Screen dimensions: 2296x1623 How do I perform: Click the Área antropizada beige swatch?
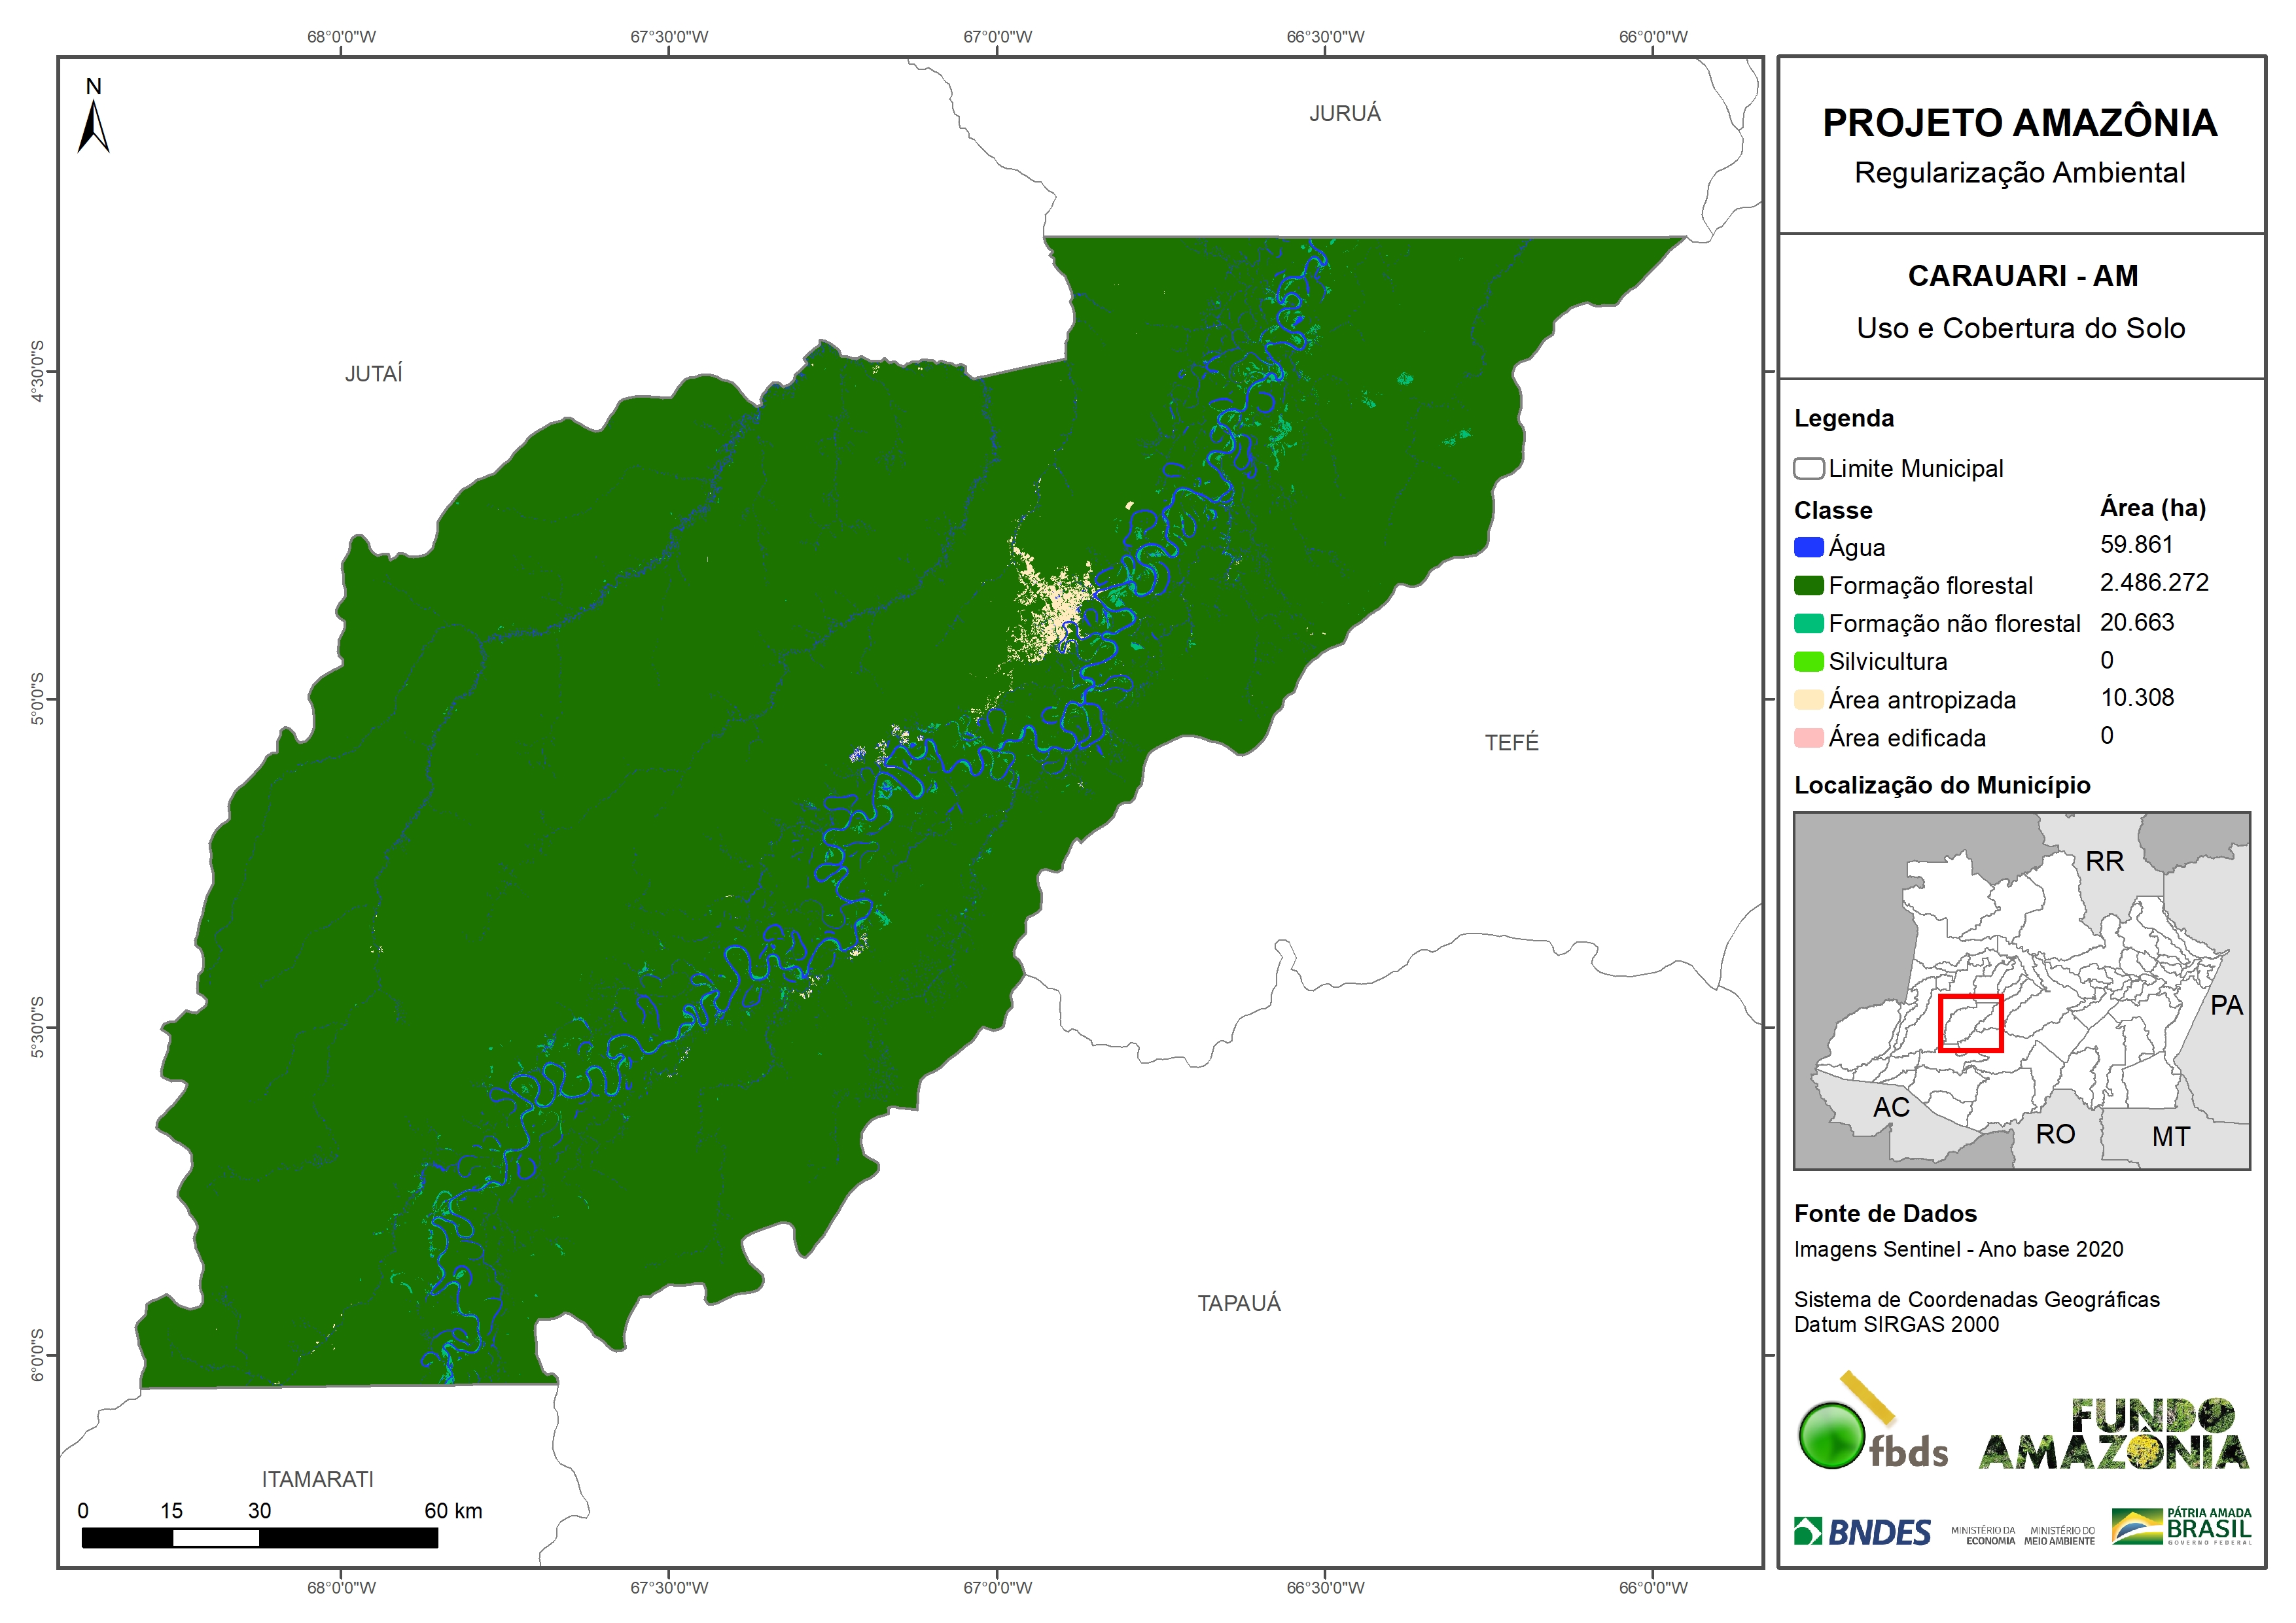click(1808, 700)
